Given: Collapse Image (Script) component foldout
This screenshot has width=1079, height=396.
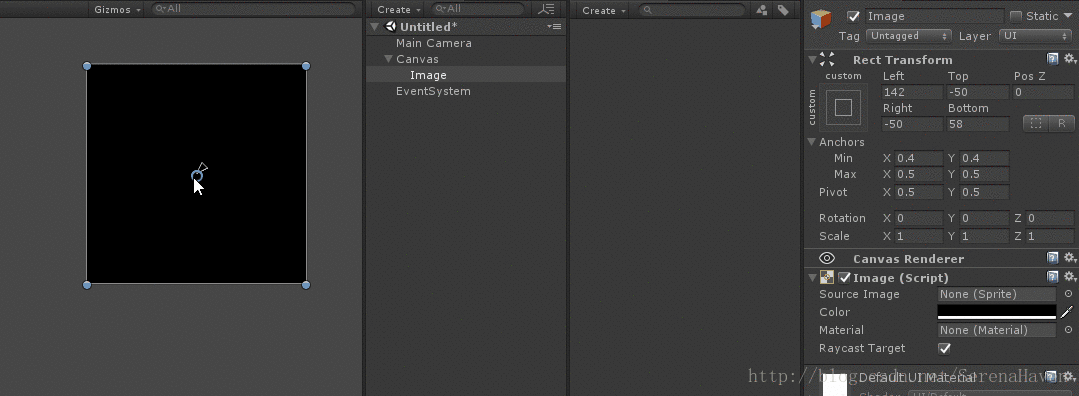Looking at the screenshot, I should click(x=812, y=278).
